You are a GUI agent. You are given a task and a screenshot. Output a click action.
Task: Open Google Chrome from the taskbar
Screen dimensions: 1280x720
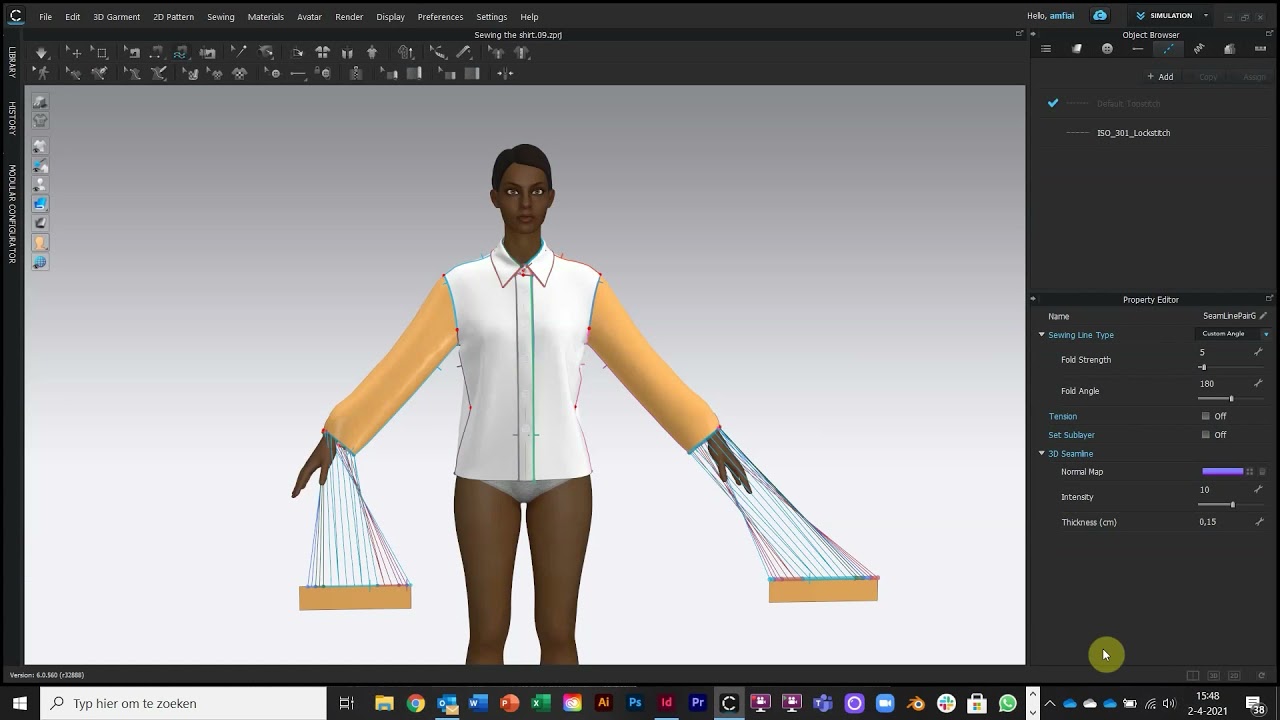415,703
